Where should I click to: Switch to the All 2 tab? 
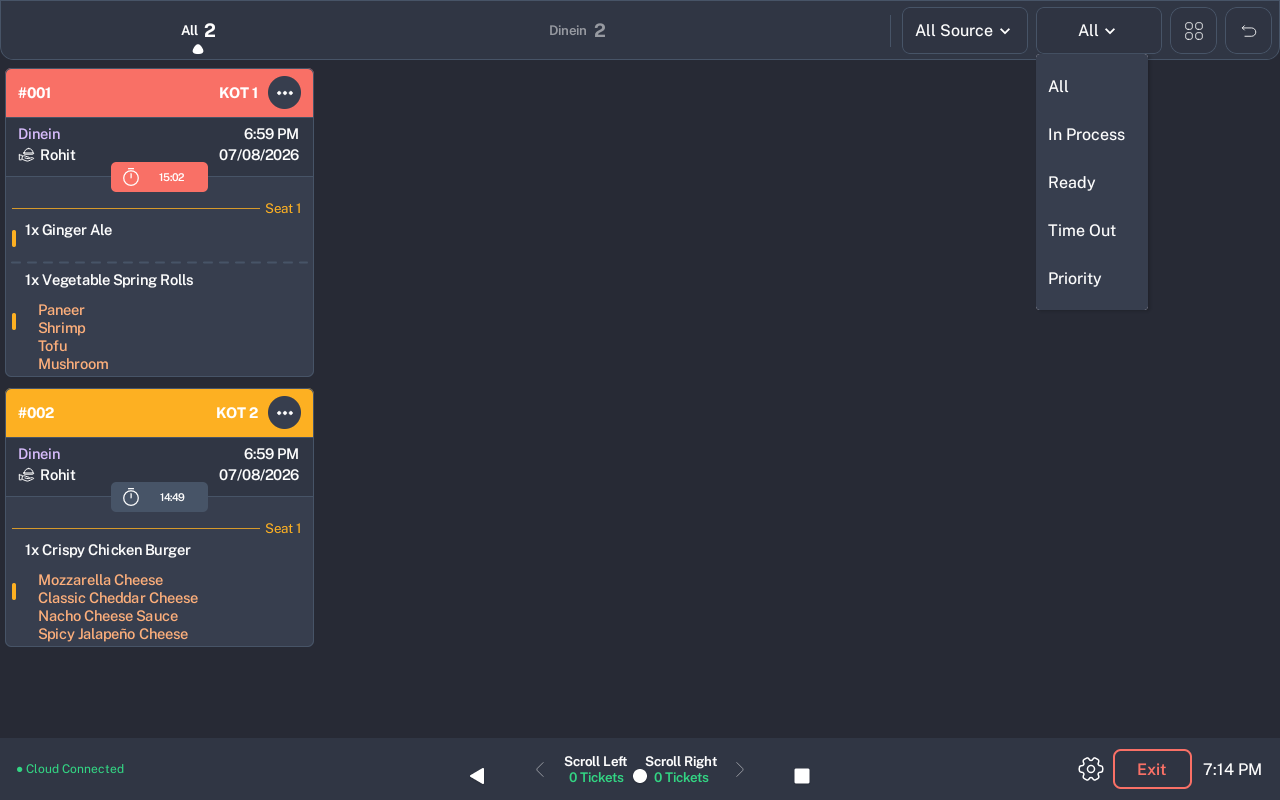coord(198,31)
